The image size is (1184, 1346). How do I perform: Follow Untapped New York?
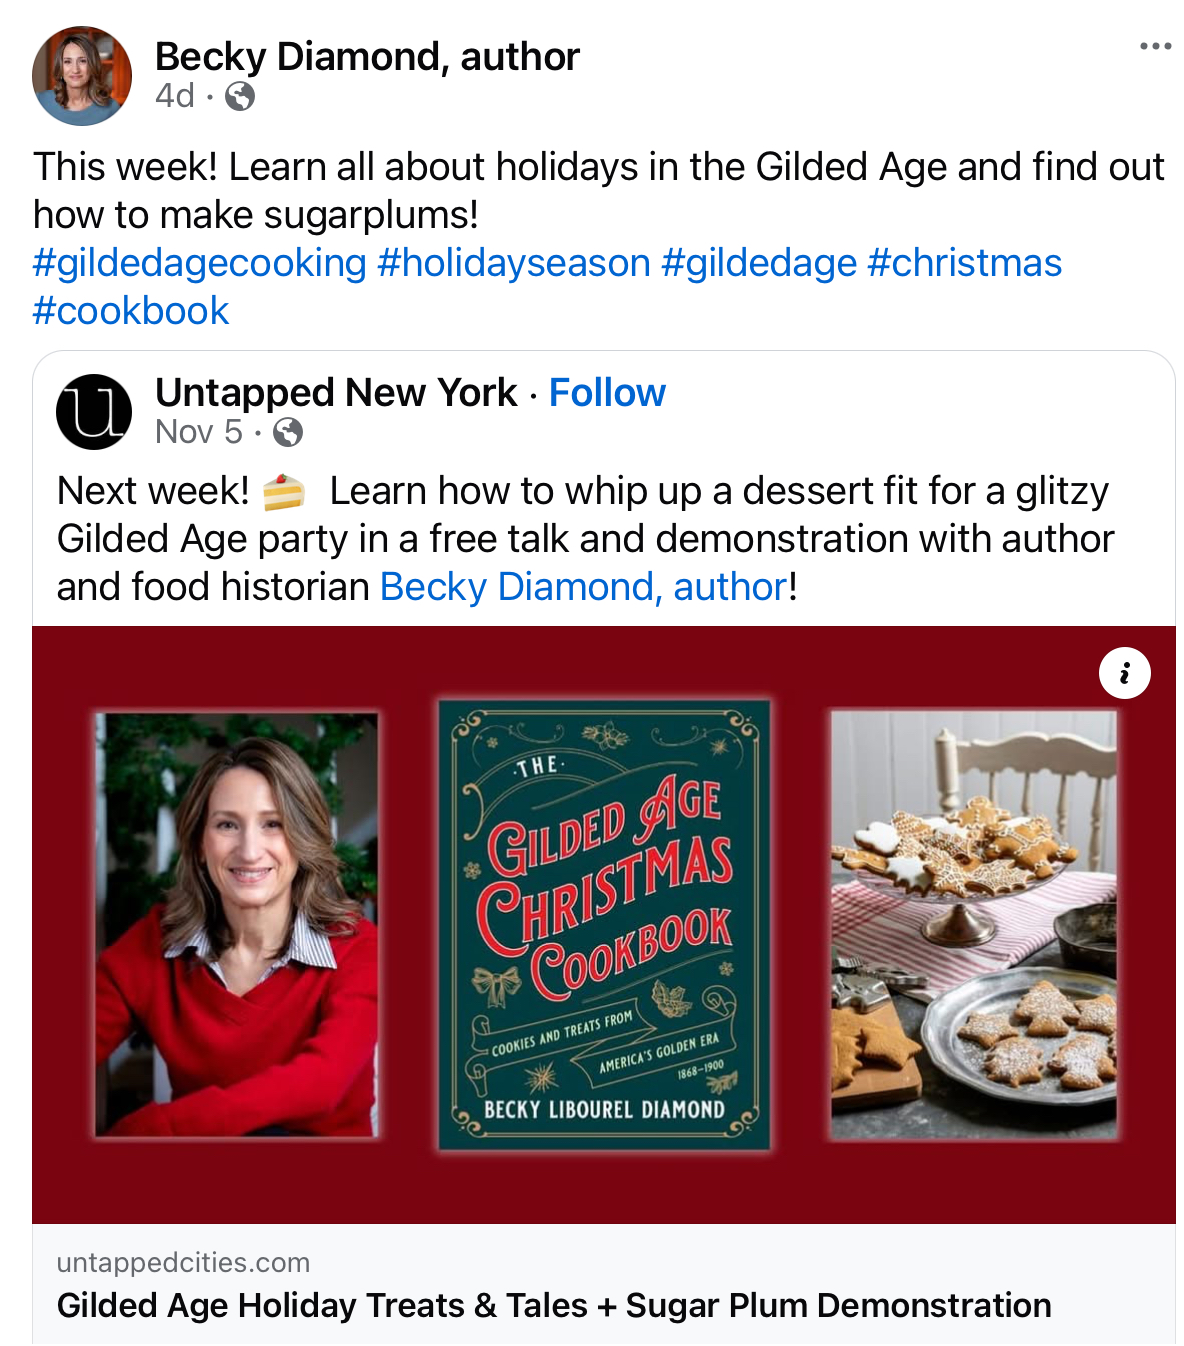point(607,393)
